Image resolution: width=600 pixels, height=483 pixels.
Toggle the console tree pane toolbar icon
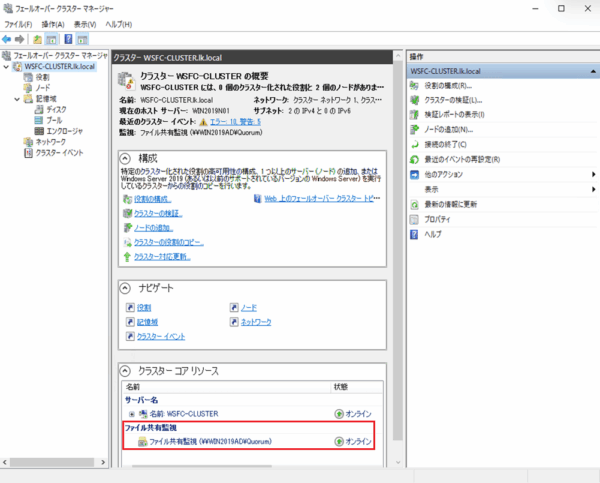pyautogui.click(x=51, y=39)
